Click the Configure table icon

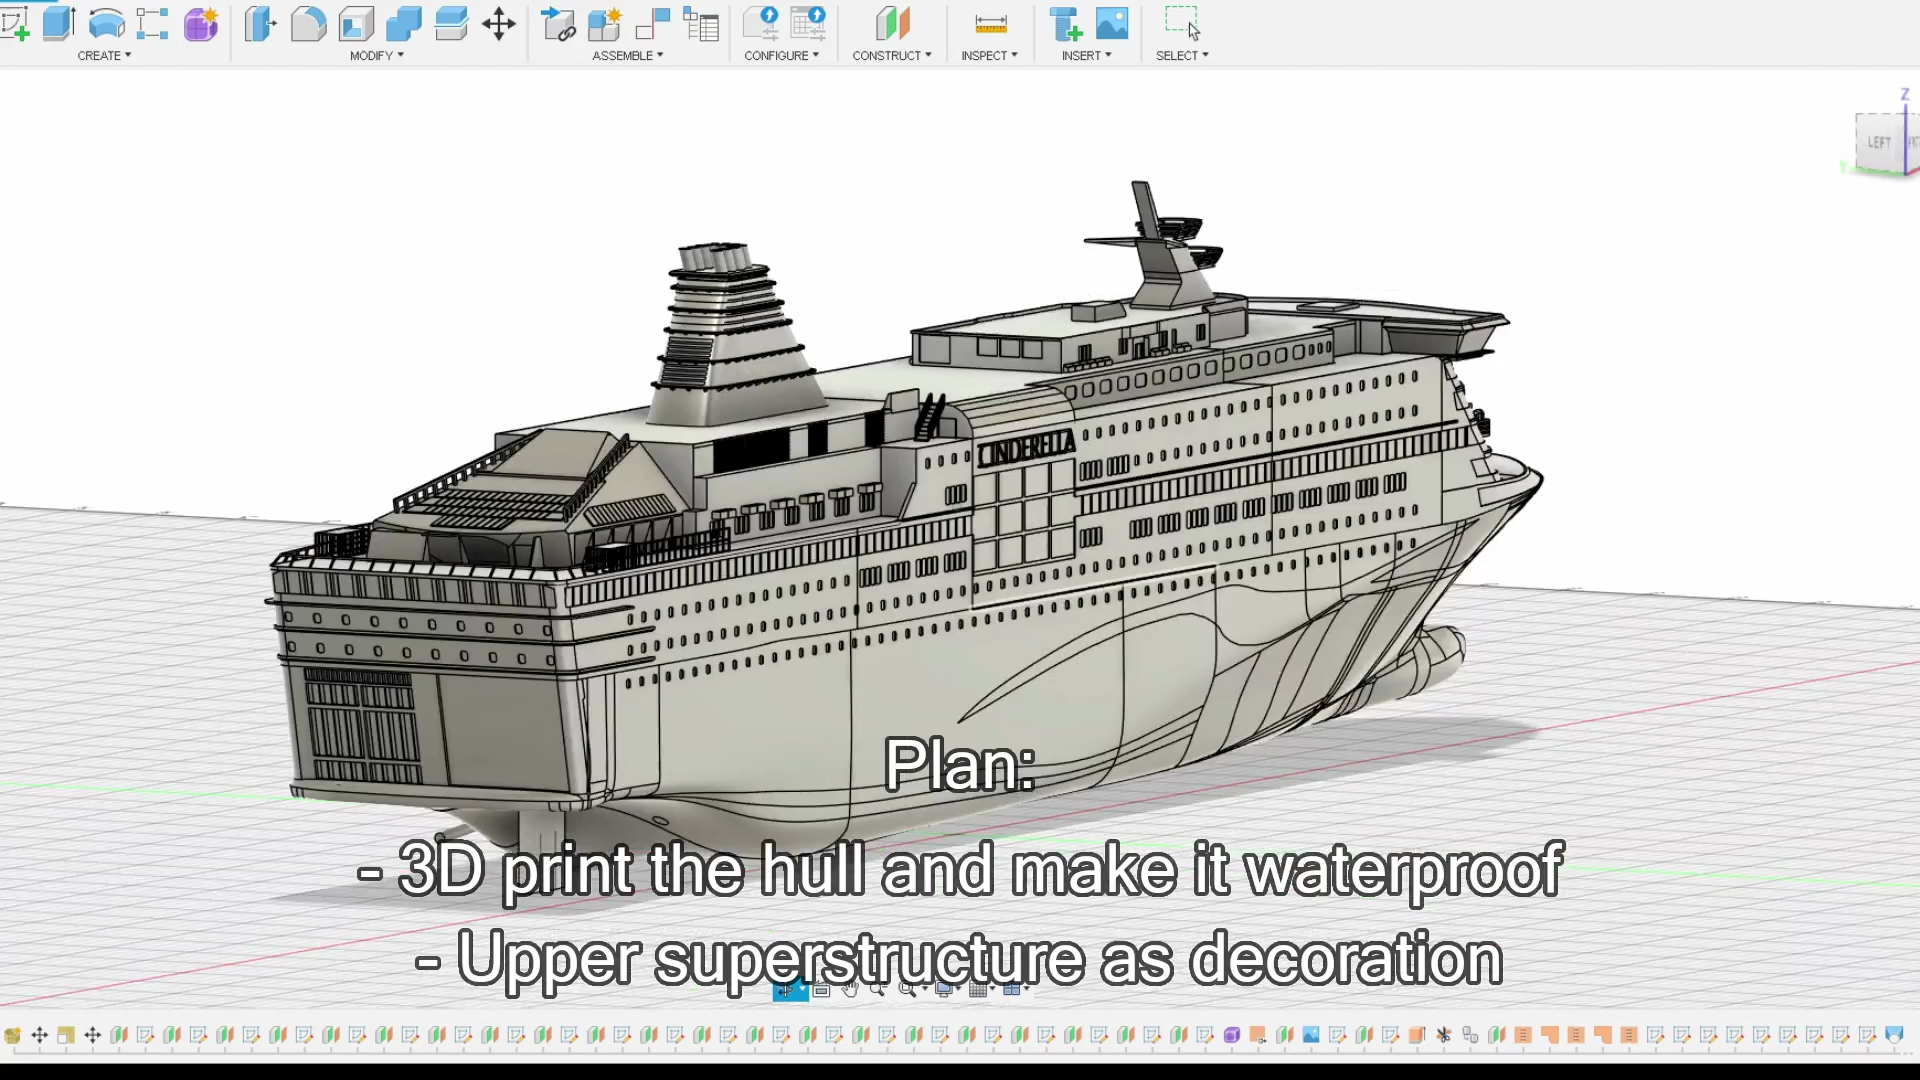808,24
